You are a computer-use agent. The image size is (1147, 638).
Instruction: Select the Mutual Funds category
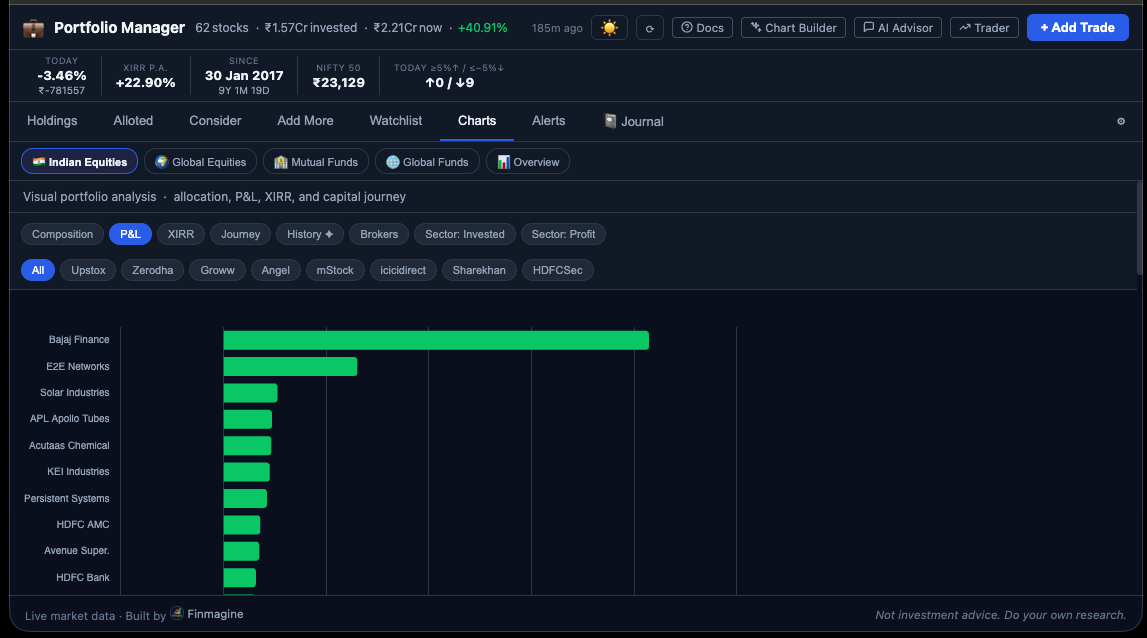coord(316,162)
